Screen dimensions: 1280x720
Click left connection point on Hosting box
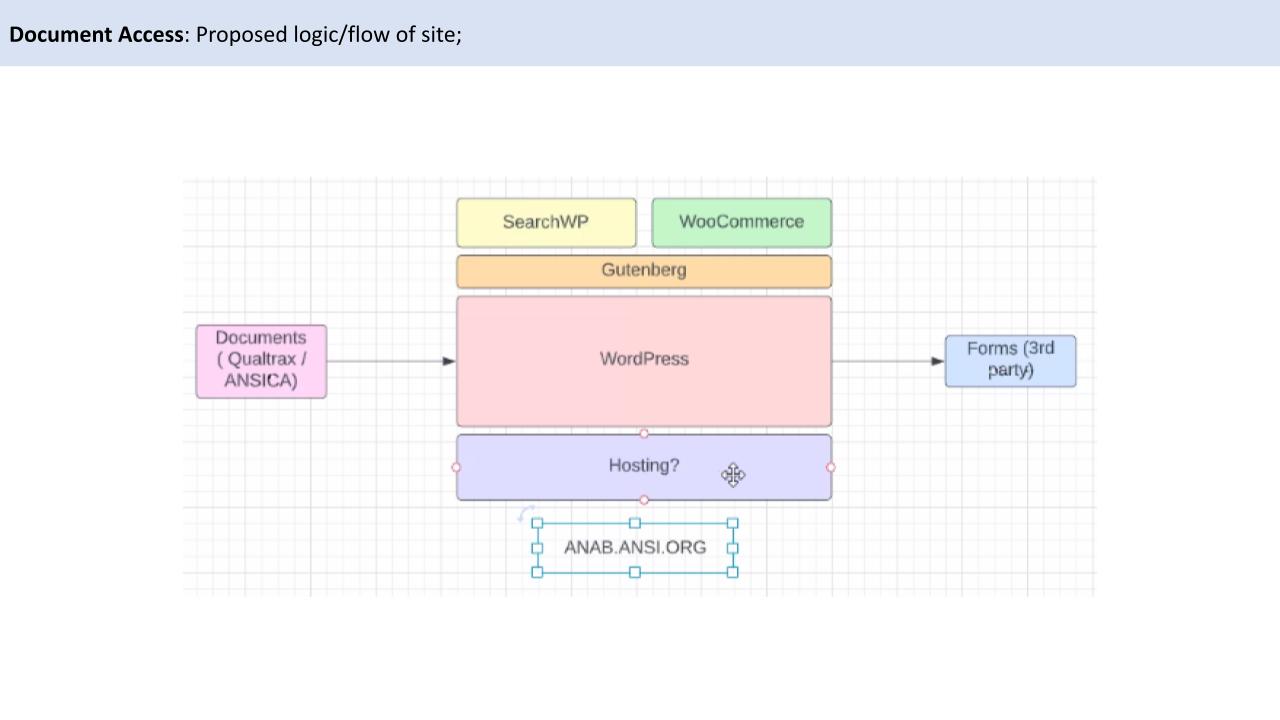point(457,467)
